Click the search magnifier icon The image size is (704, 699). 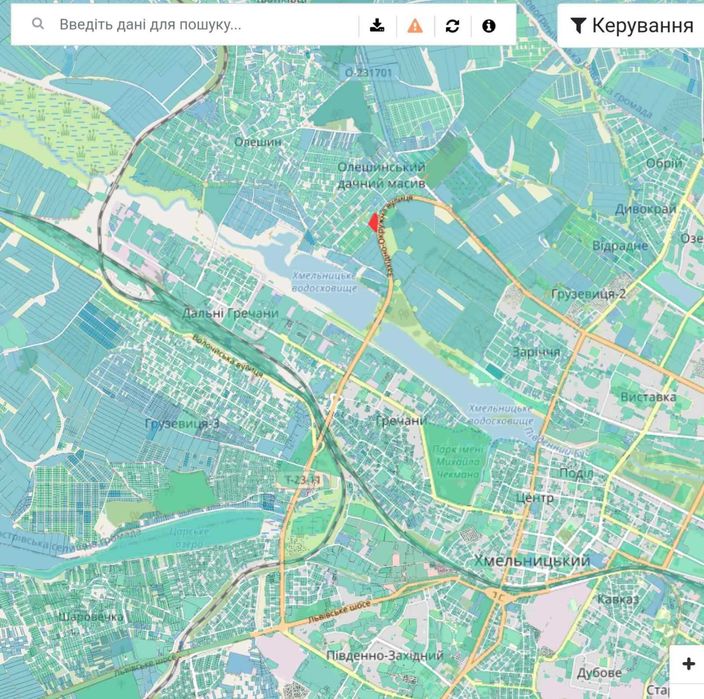click(38, 24)
